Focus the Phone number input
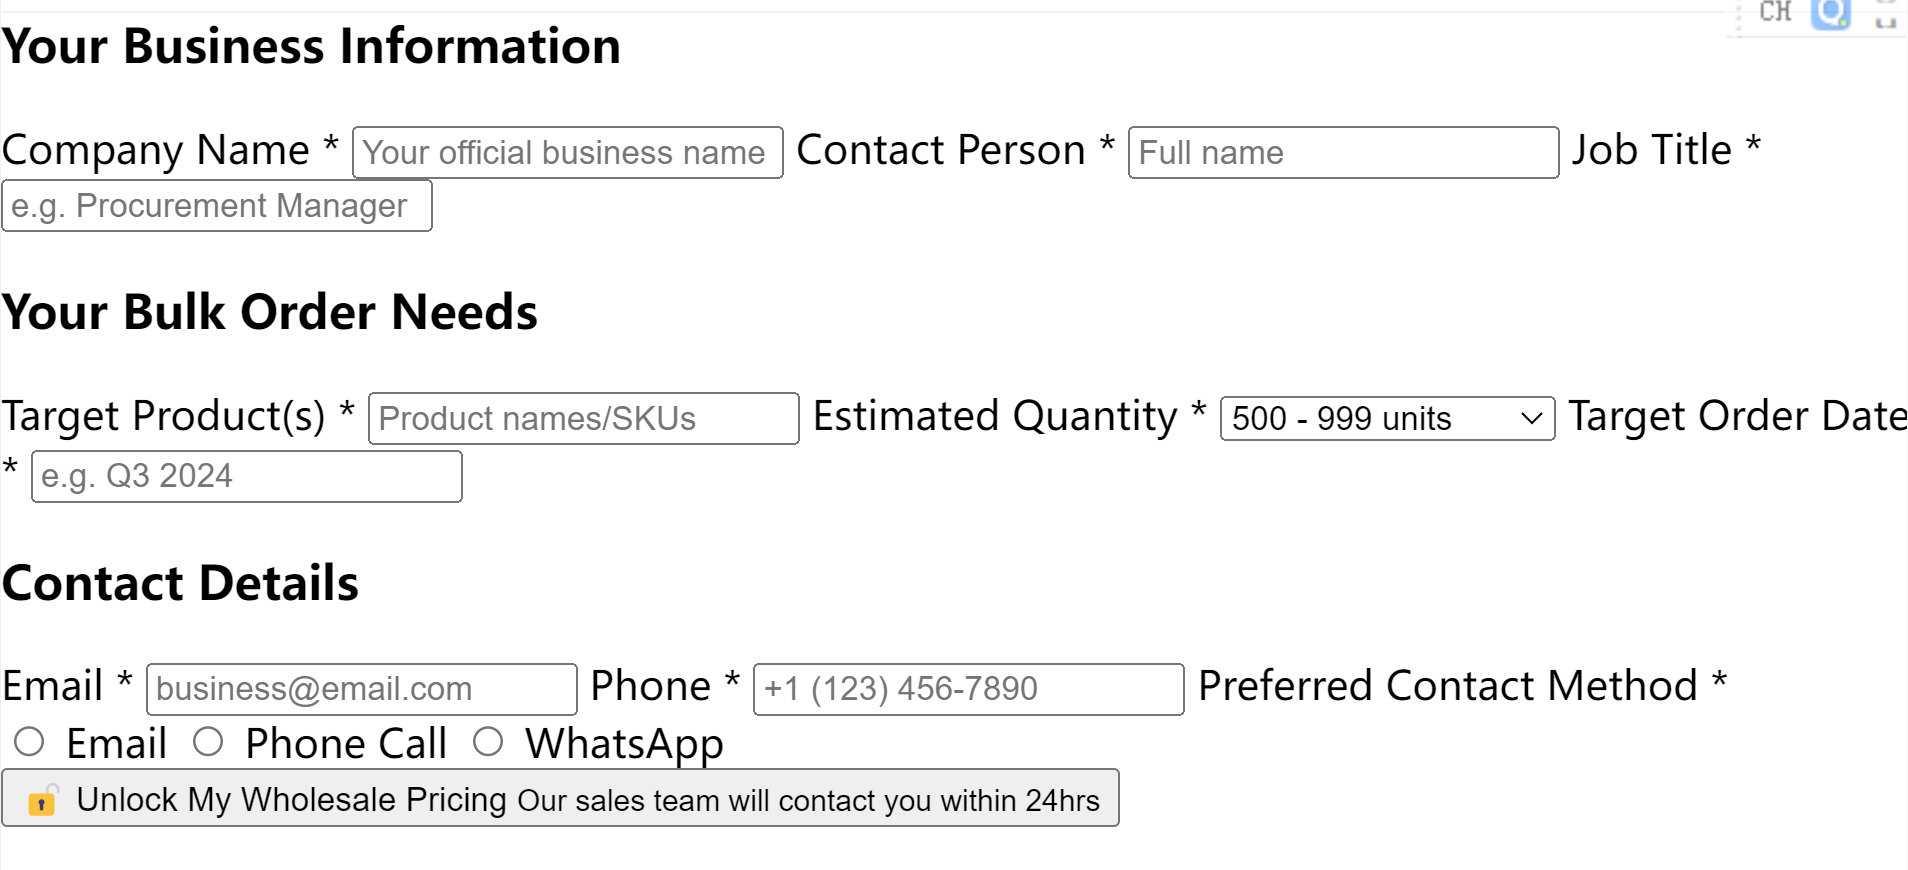1908x870 pixels. (968, 690)
